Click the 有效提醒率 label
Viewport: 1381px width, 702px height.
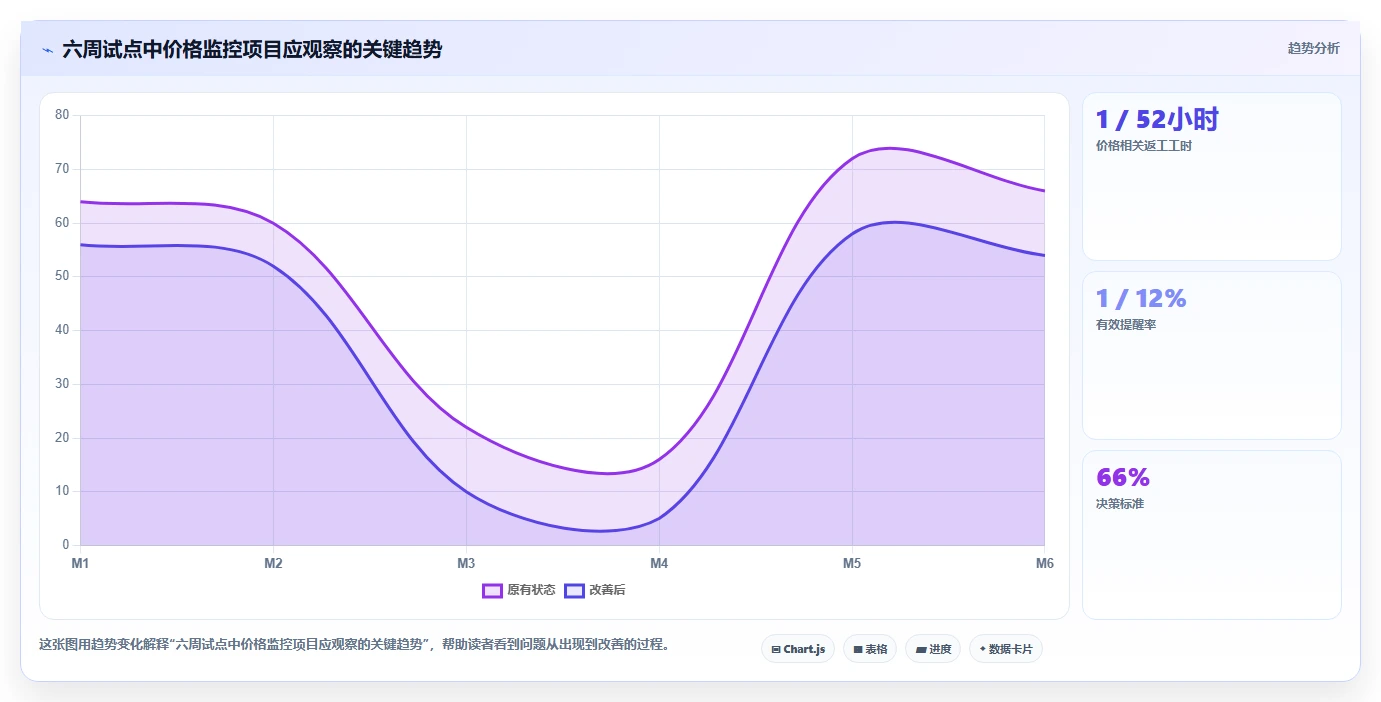coord(1126,325)
